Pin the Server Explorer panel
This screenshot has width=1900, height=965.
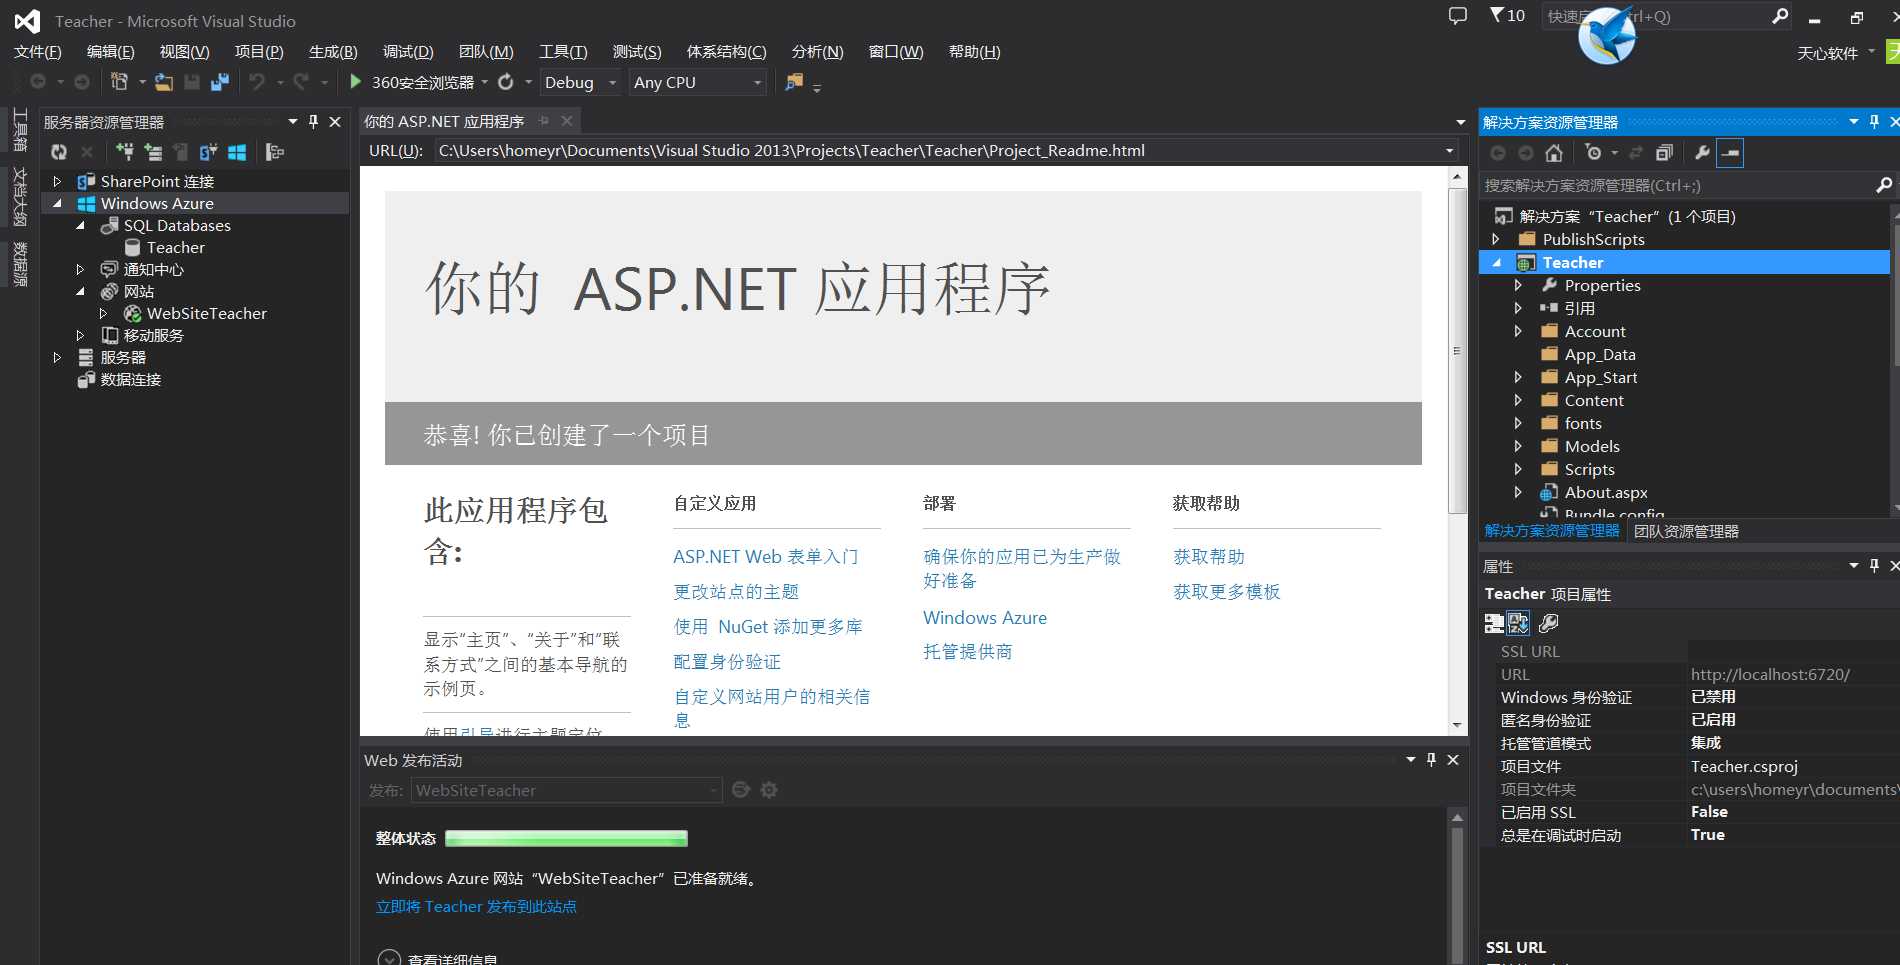pos(313,121)
